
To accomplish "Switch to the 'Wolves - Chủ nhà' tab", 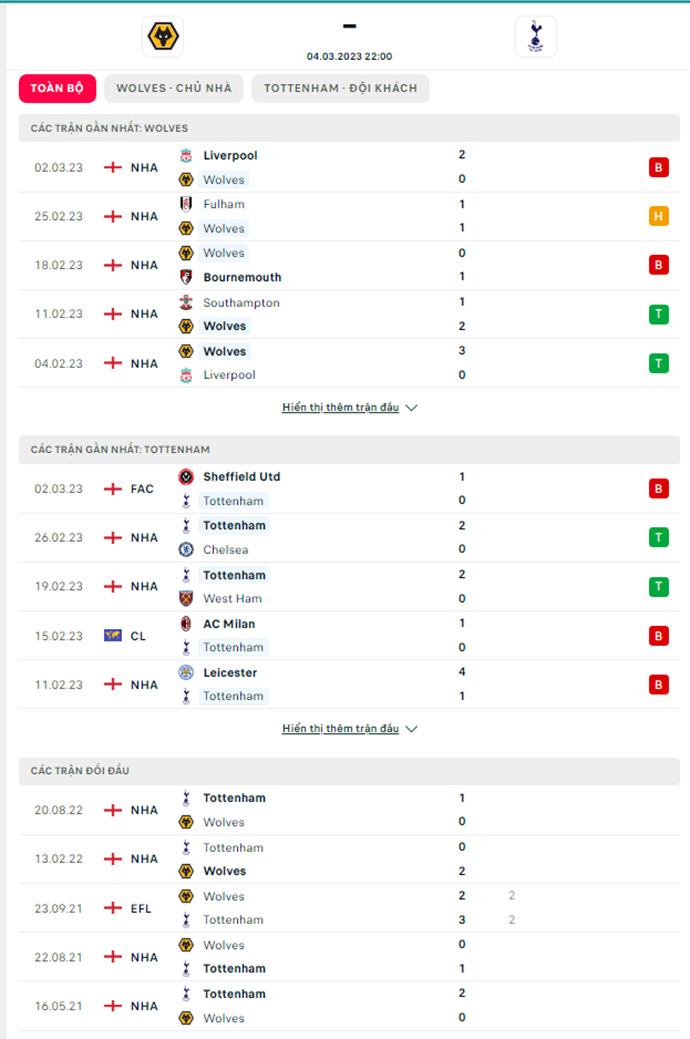I will click(x=174, y=88).
